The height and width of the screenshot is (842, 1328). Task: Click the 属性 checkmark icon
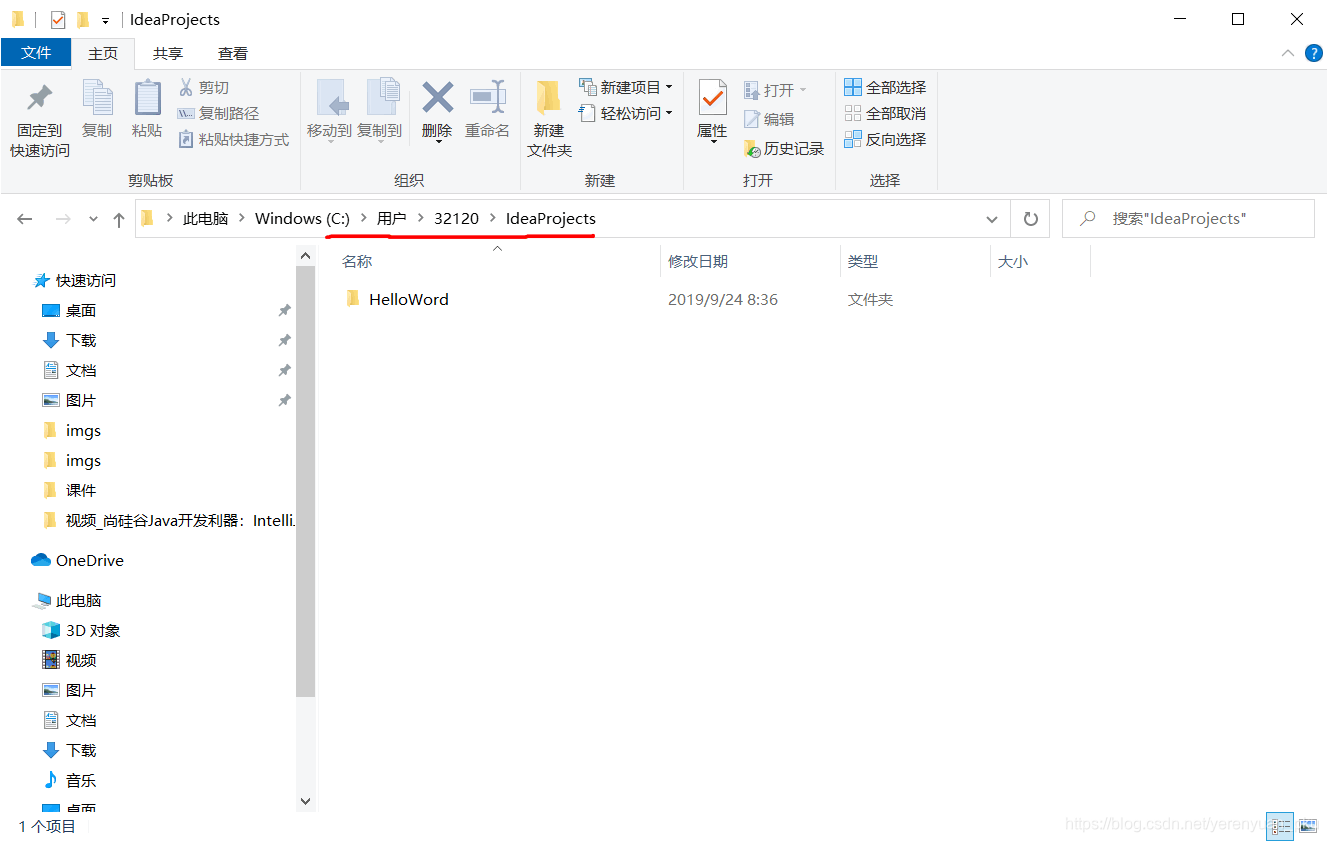click(712, 98)
